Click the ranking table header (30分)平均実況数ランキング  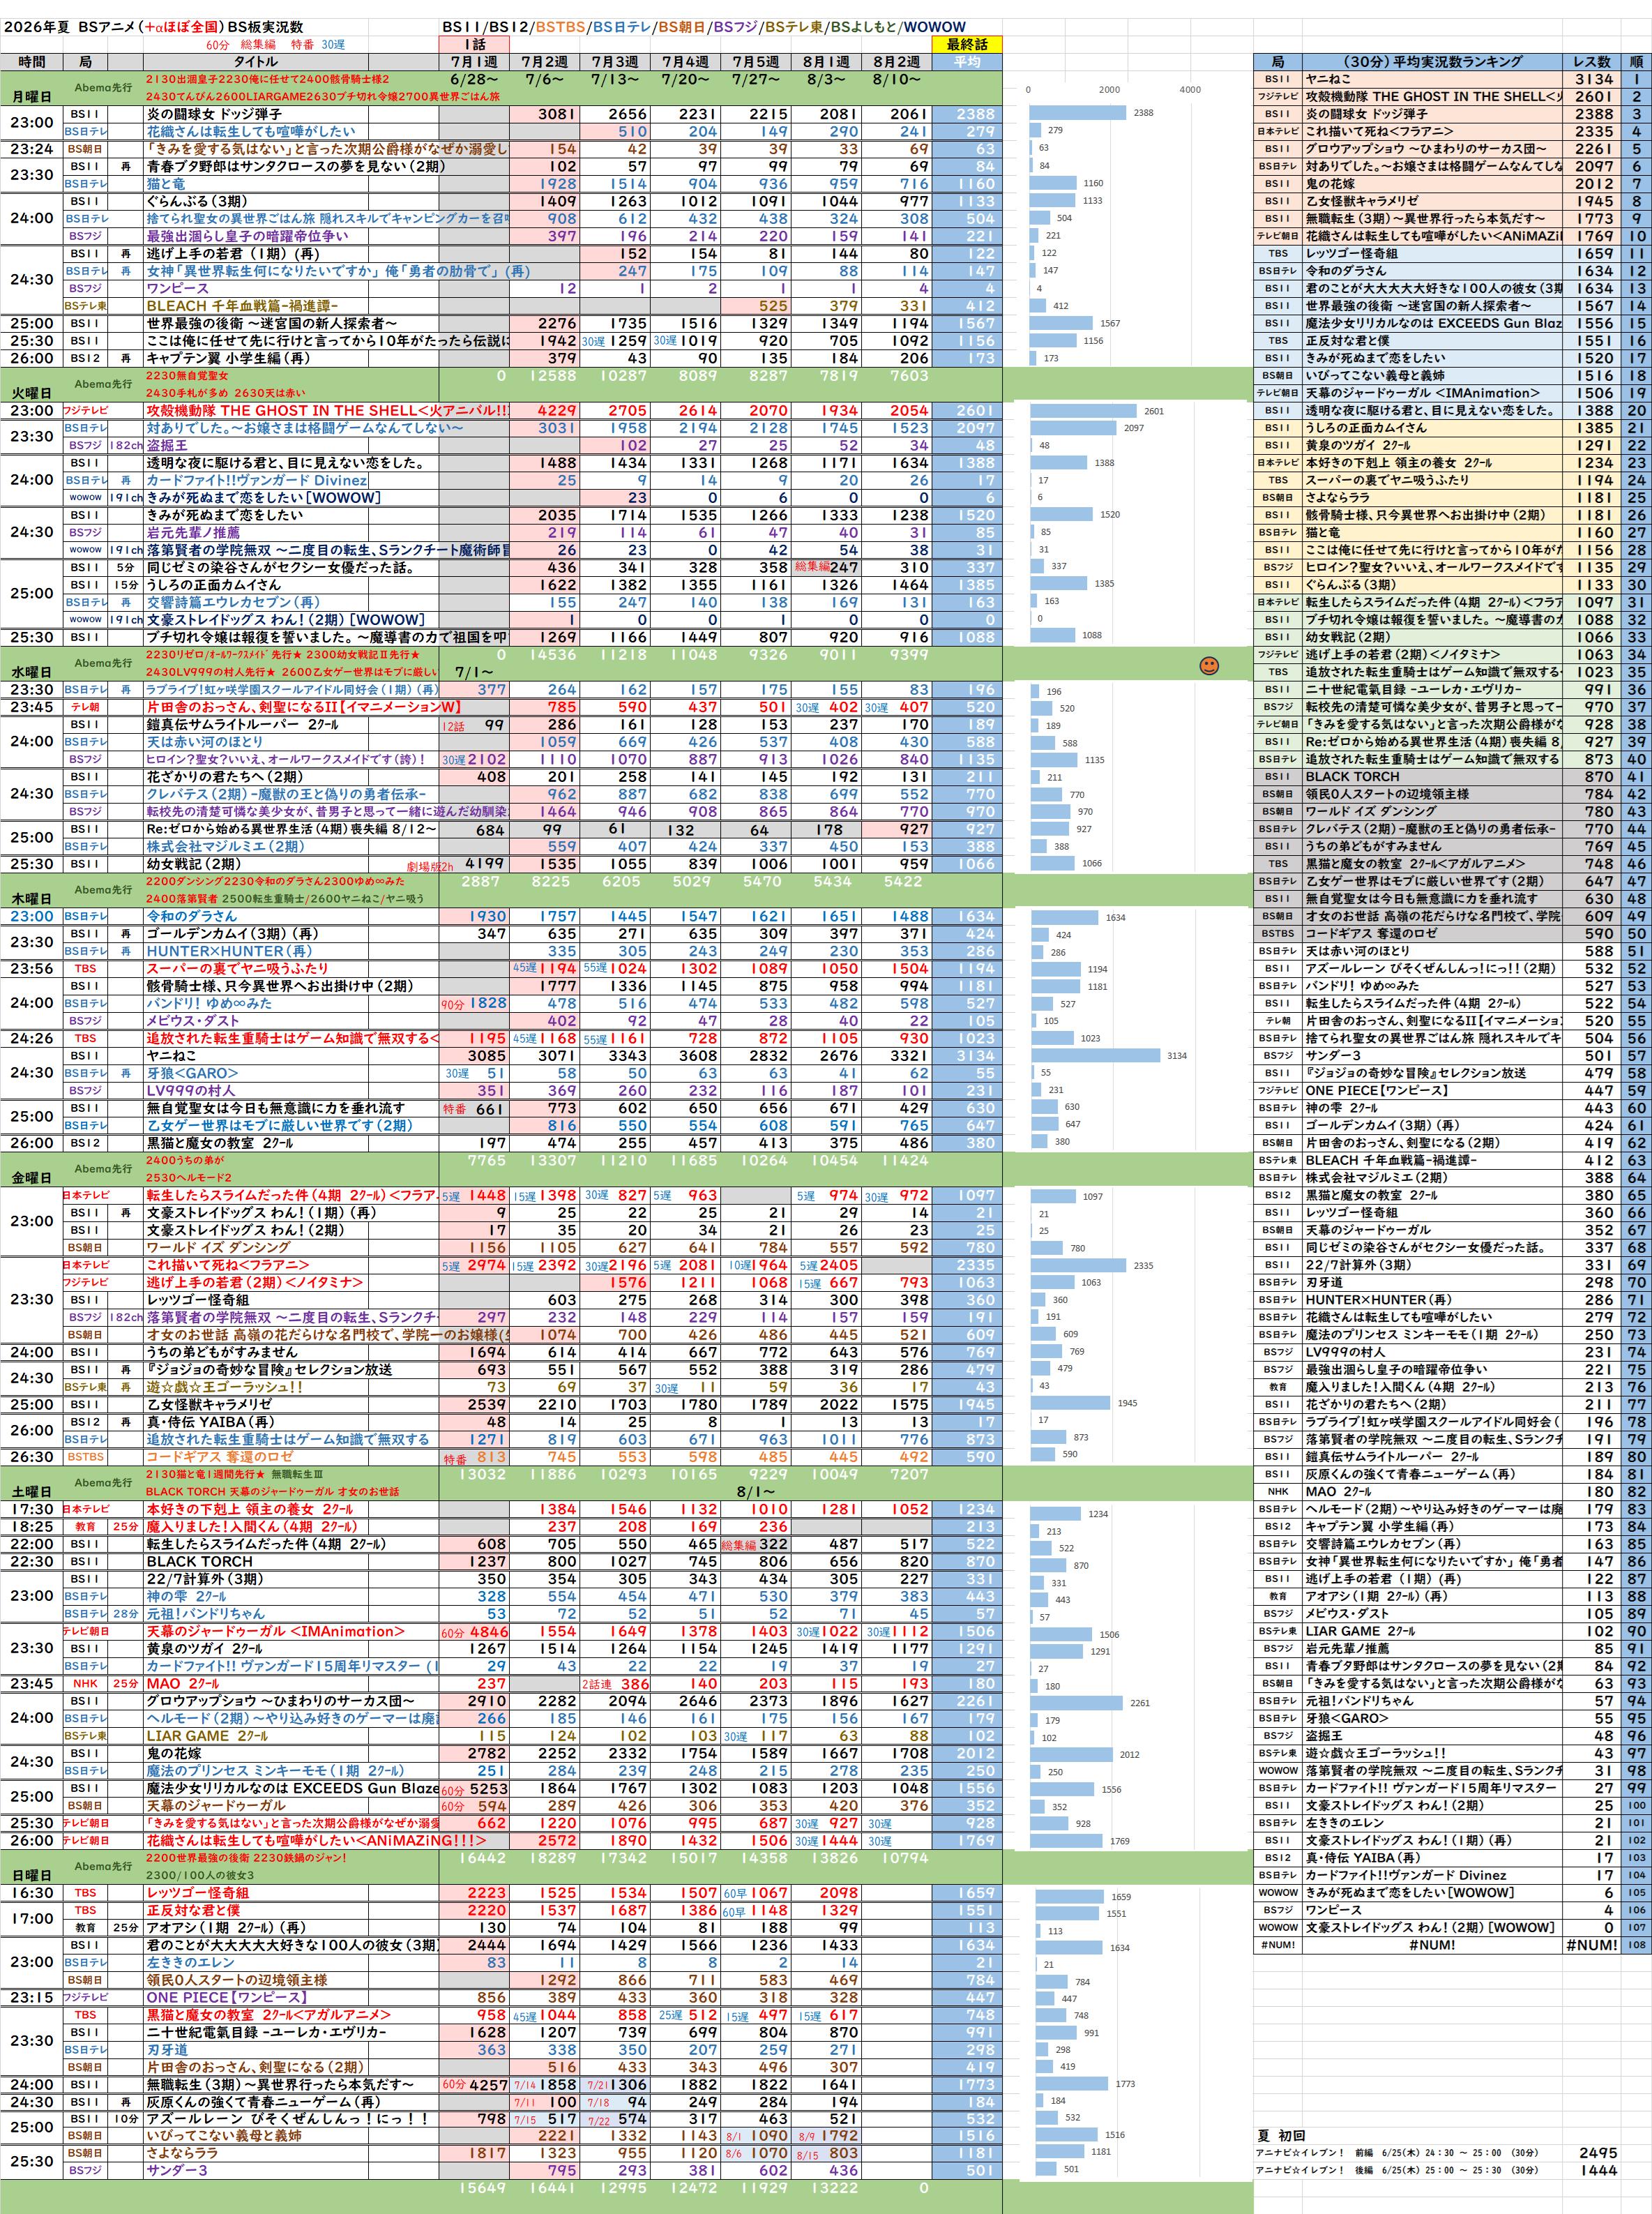1432,62
